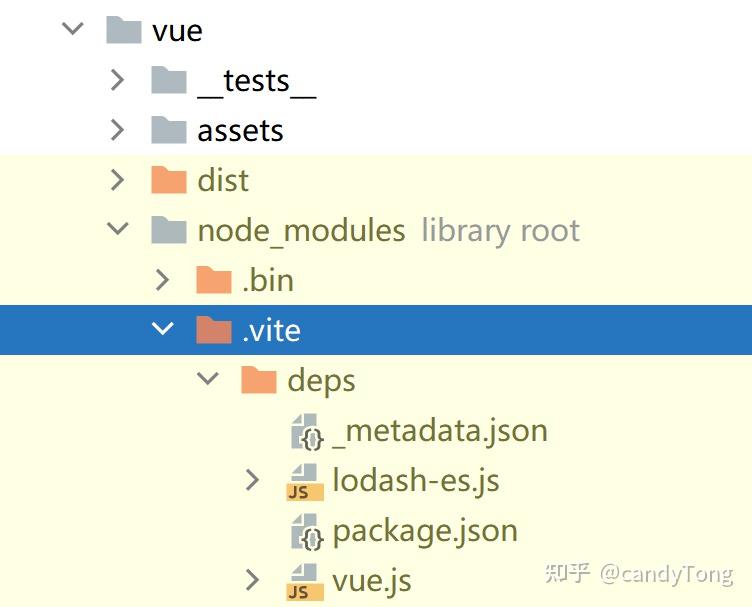Click the deps folder icon
Screen dimensions: 752x607
click(x=259, y=380)
